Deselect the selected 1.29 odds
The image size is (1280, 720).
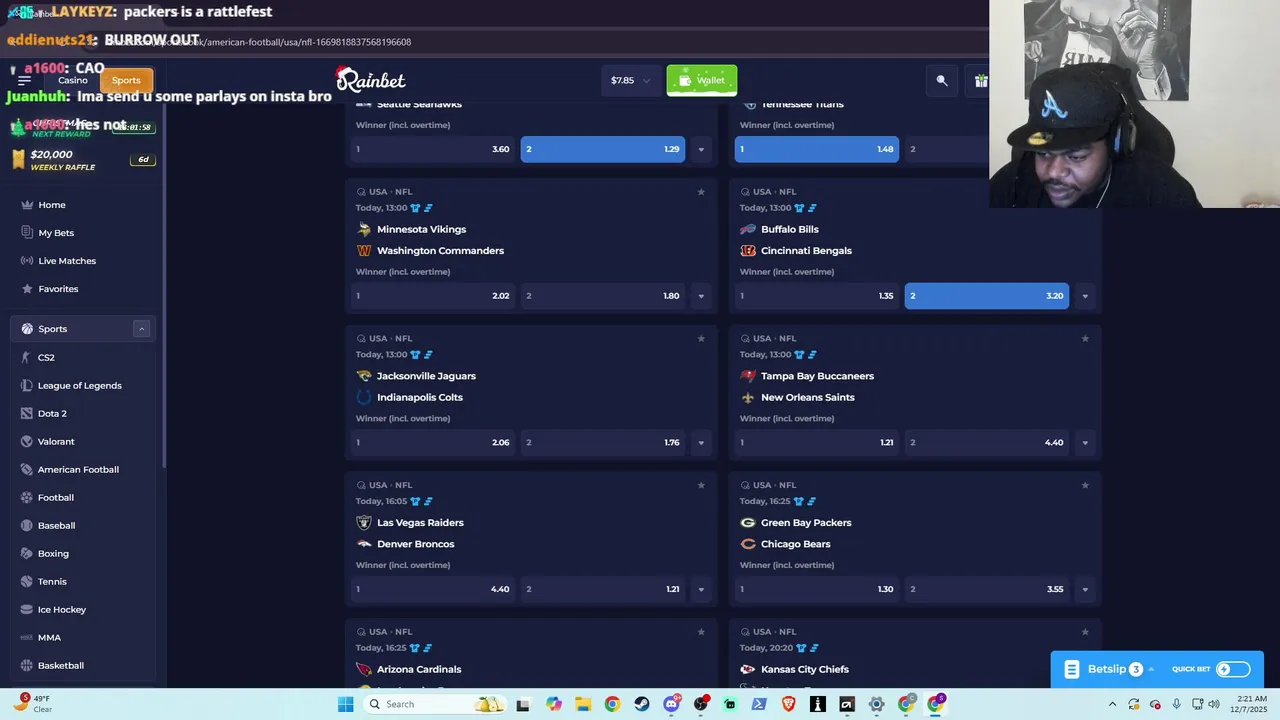[x=602, y=149]
